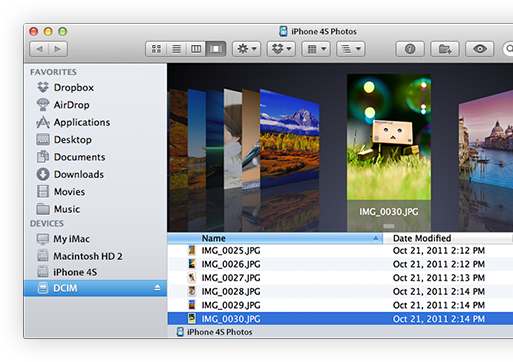Click the Danbo robot cover flow image
Screen dimensions: 513x362
(x=389, y=137)
